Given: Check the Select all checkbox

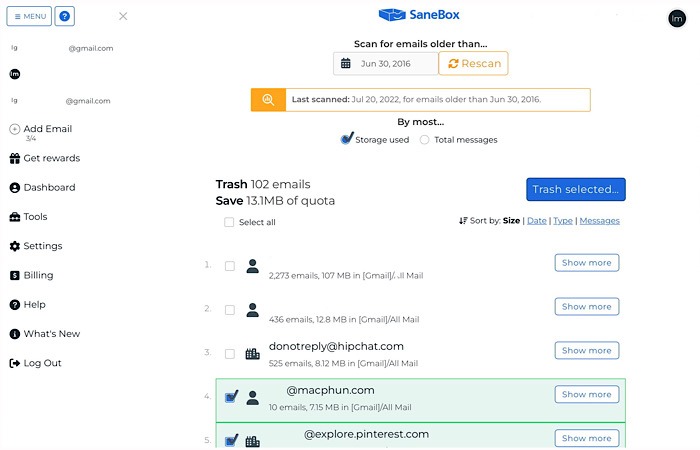Looking at the screenshot, I should (x=229, y=222).
